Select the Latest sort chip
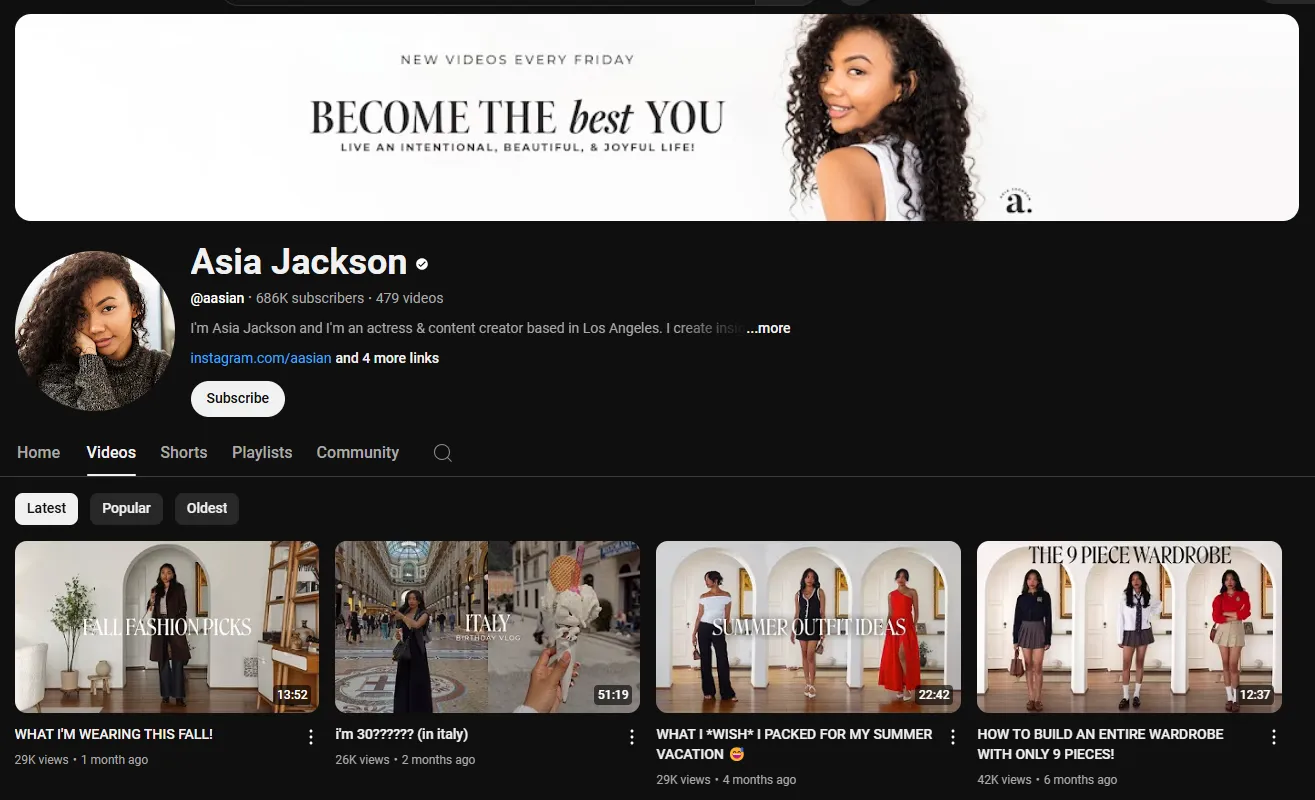This screenshot has width=1315, height=800. (x=46, y=508)
